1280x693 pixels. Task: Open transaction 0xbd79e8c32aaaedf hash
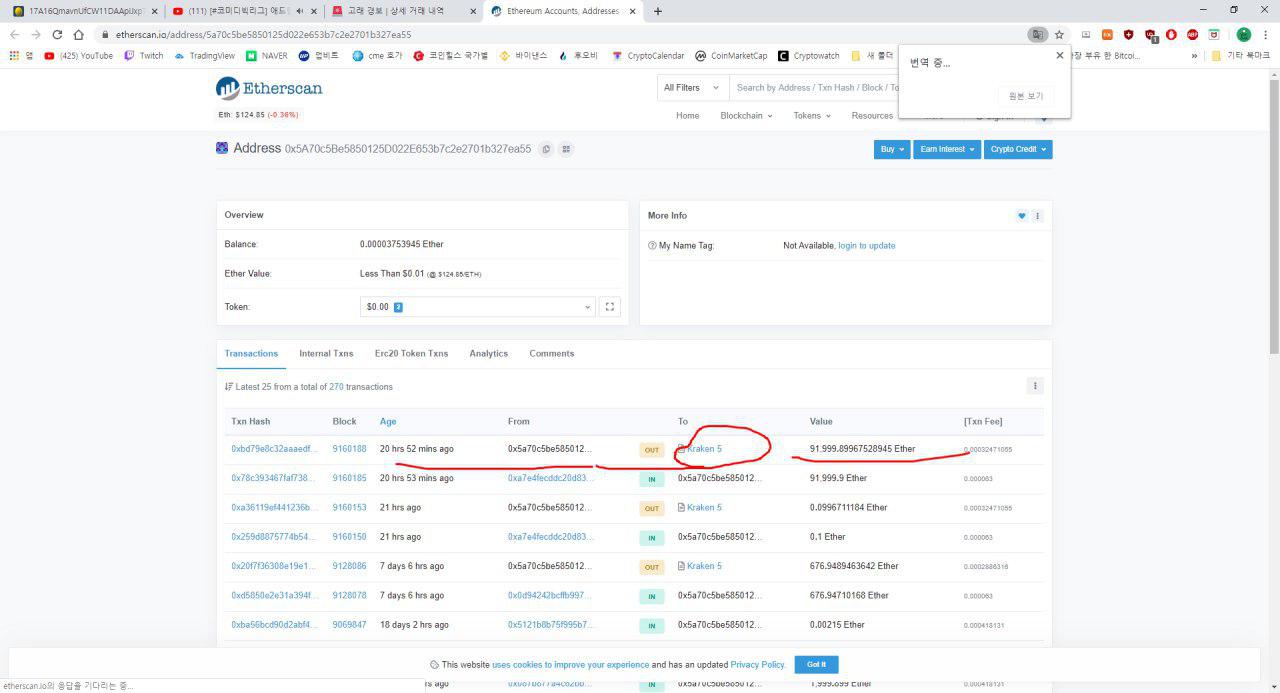click(274, 450)
